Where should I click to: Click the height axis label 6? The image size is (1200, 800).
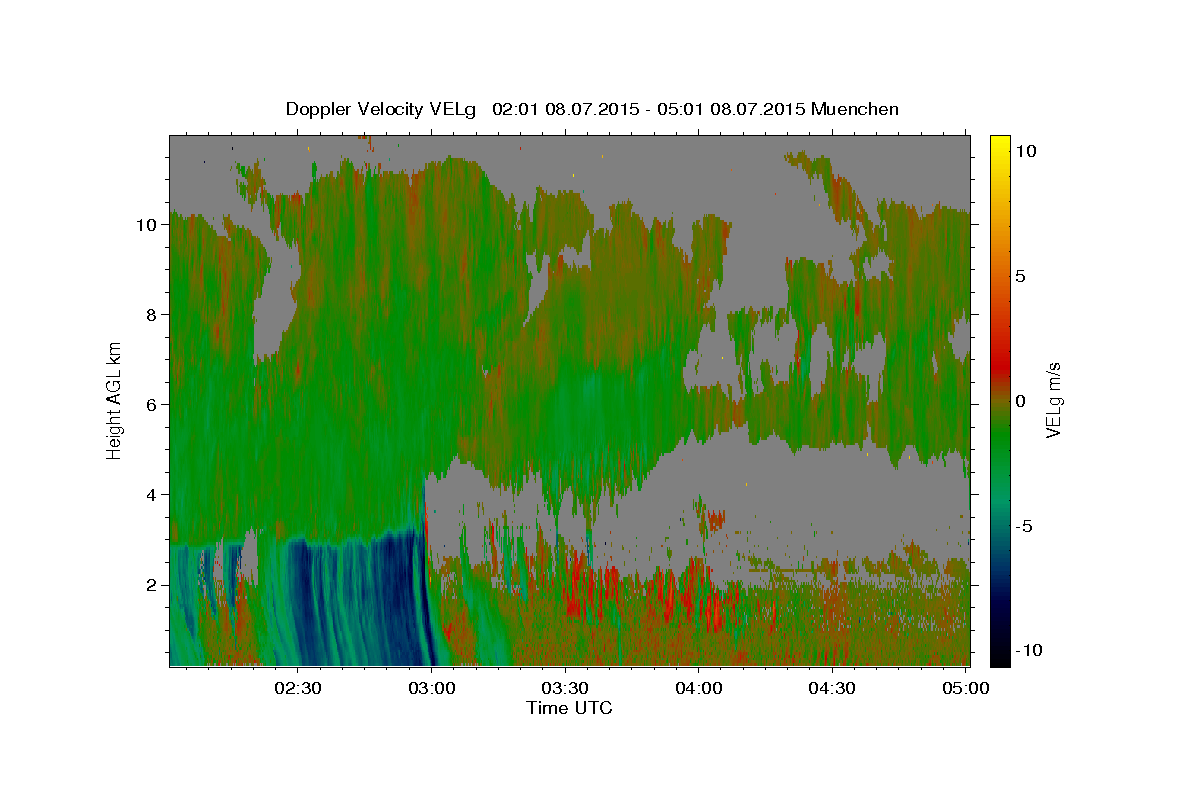click(x=152, y=404)
